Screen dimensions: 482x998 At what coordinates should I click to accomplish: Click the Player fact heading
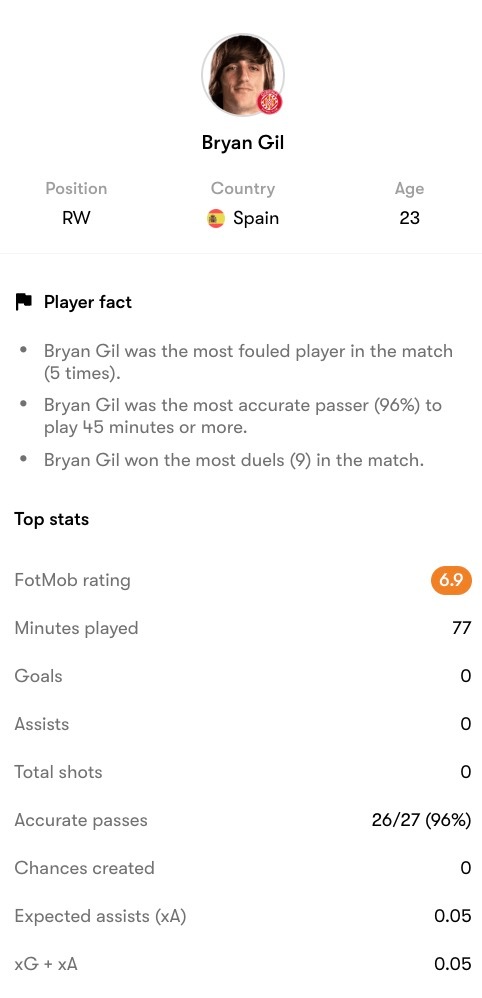[x=88, y=302]
